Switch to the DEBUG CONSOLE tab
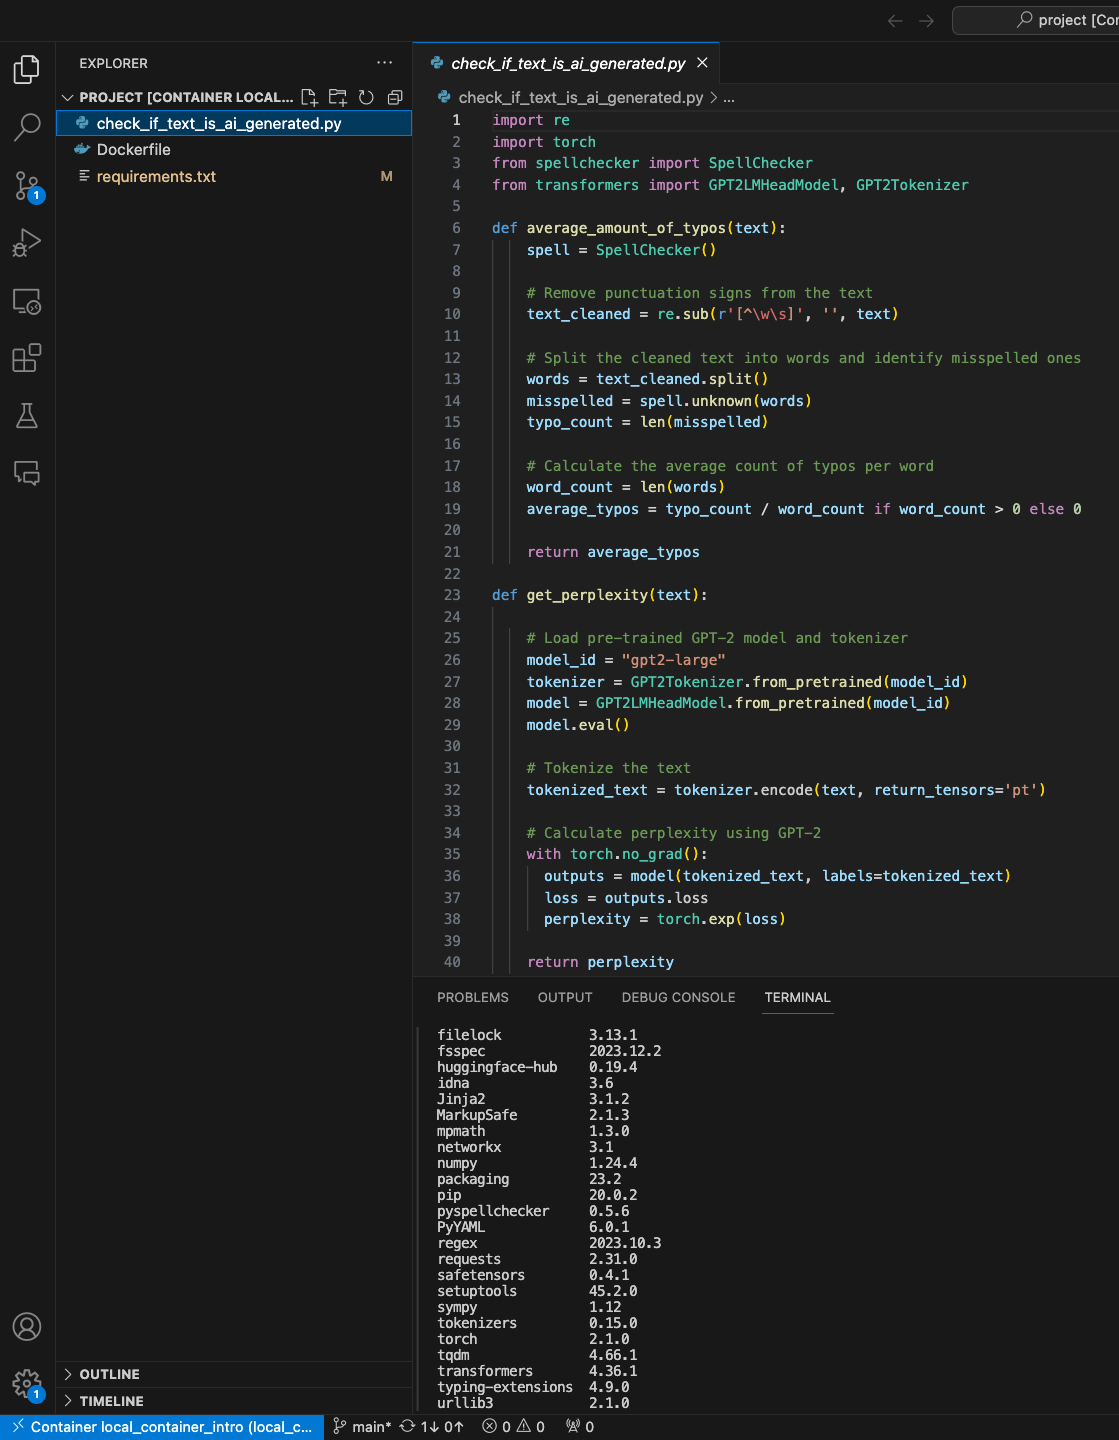 (x=678, y=997)
